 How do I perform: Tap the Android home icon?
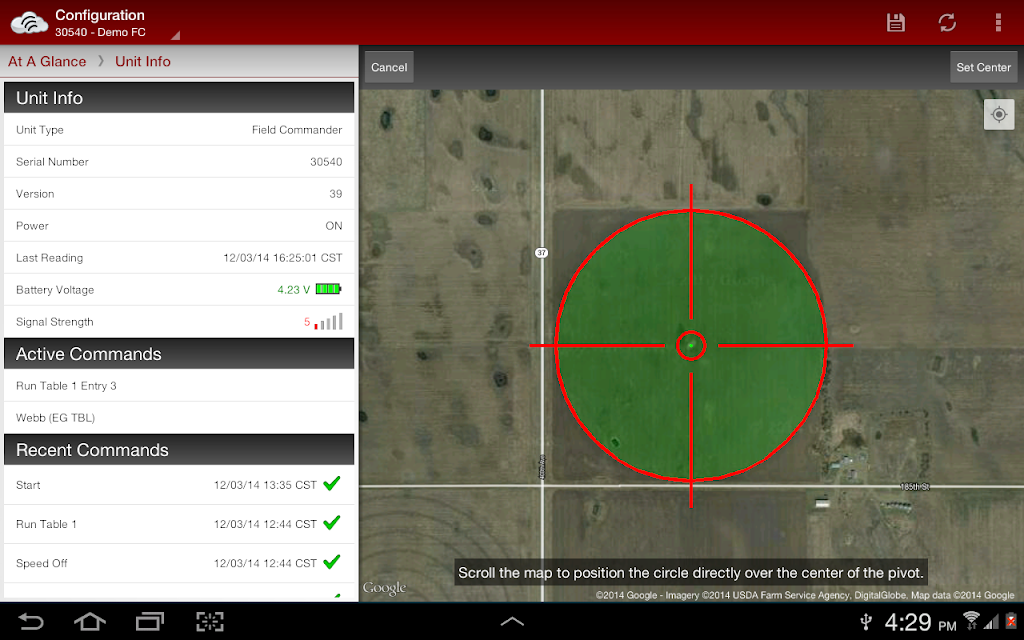point(89,621)
